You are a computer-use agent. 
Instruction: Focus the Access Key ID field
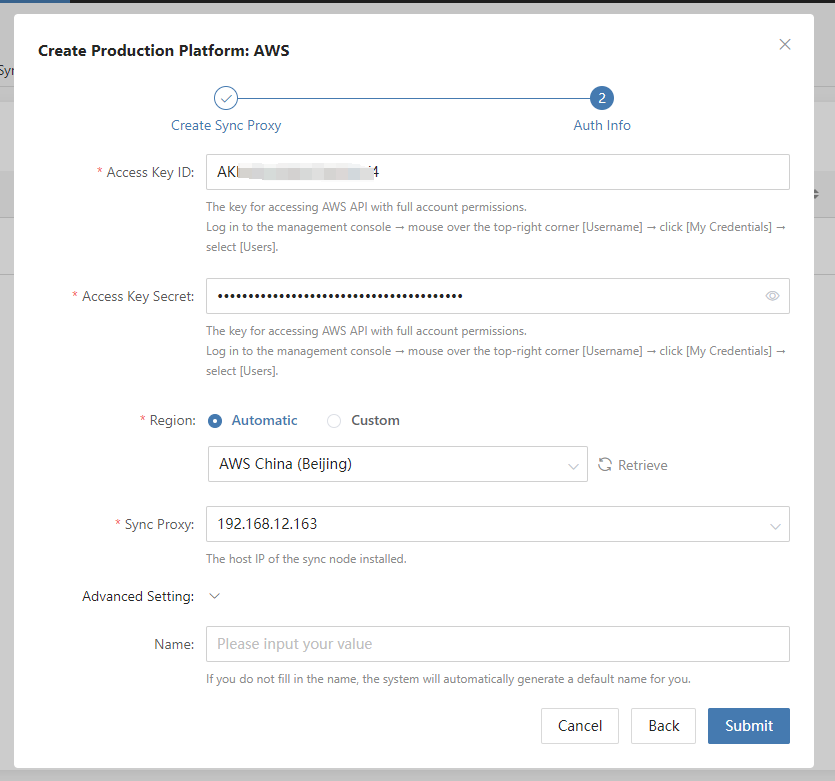[x=497, y=172]
